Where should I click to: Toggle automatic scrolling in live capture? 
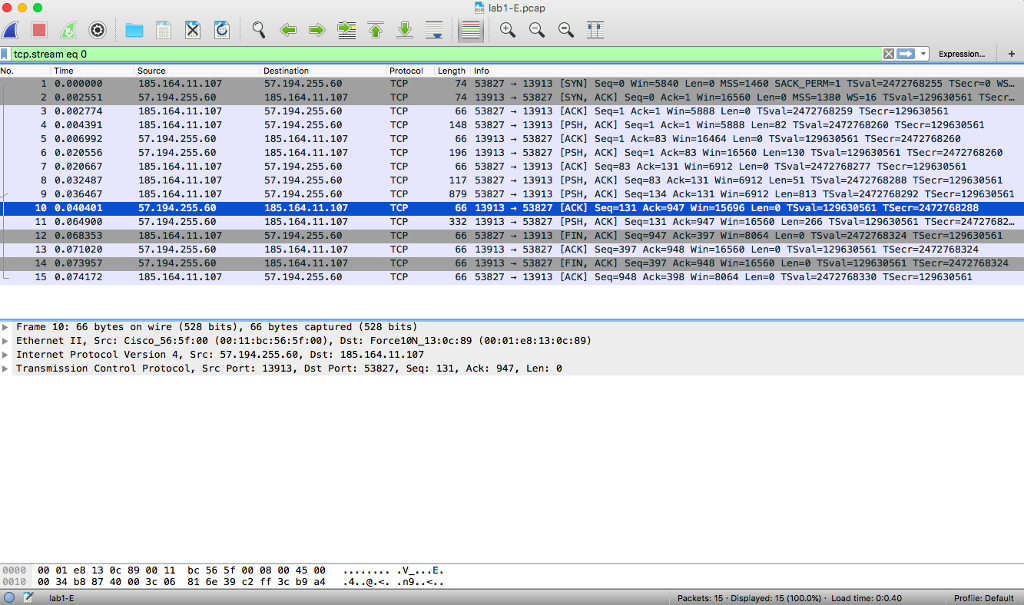(434, 30)
